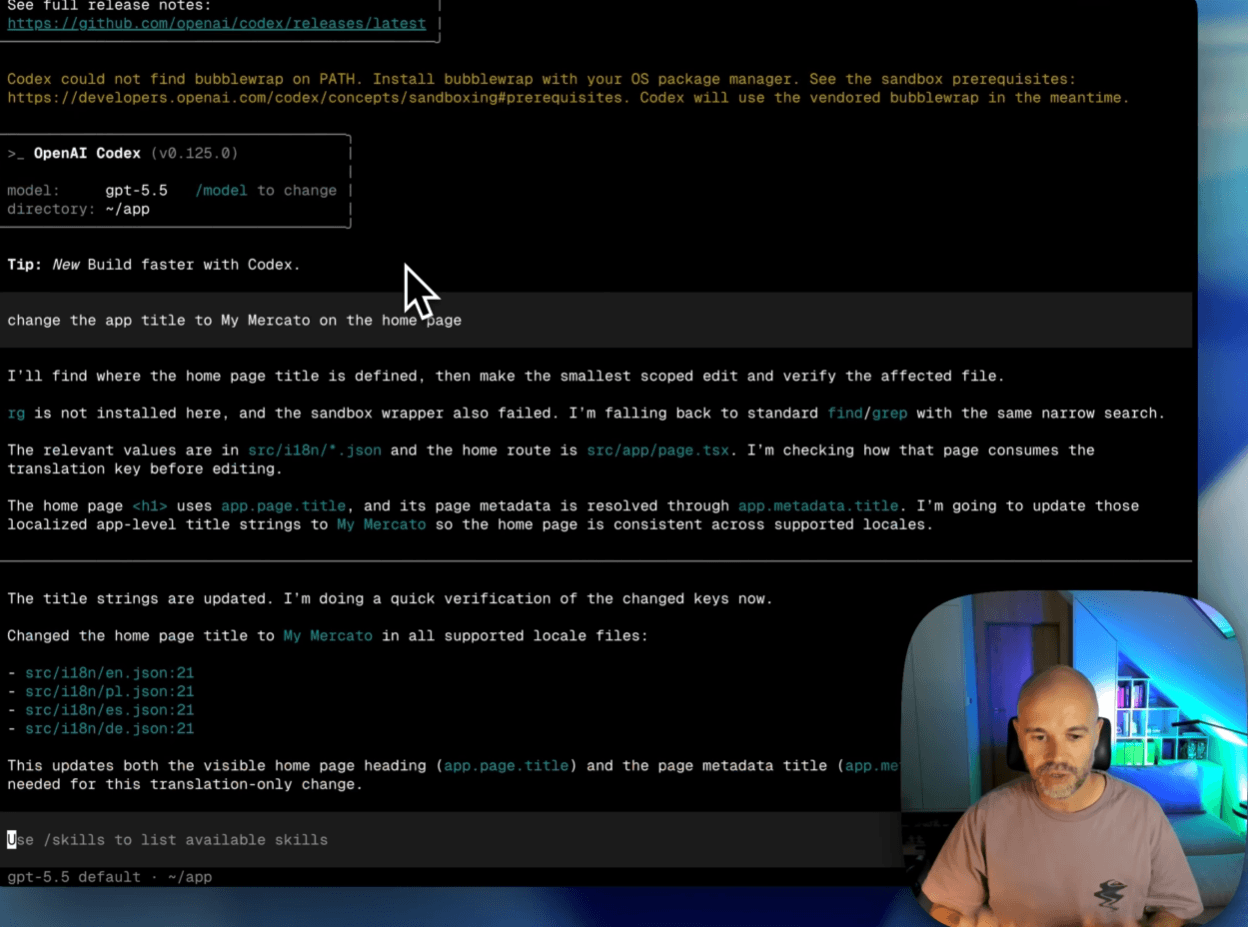
Task: Click the src/i18n/en.json:21 file reference
Action: (x=109, y=673)
